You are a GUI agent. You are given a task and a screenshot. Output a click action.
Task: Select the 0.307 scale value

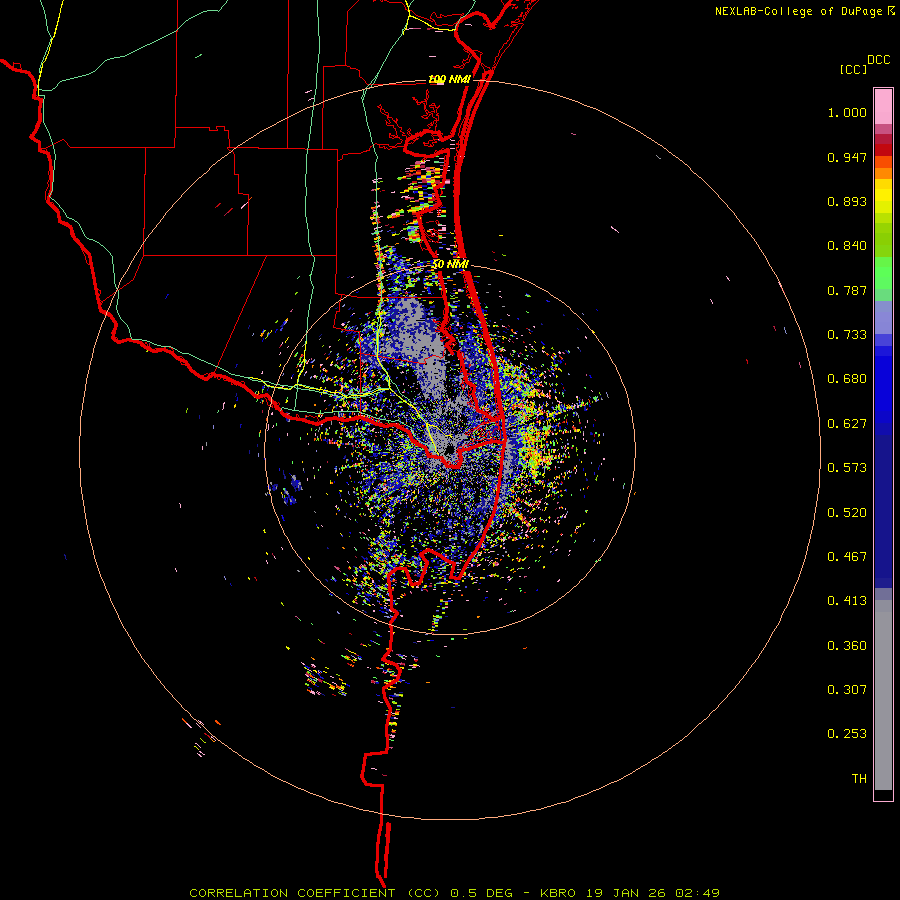pyautogui.click(x=847, y=690)
